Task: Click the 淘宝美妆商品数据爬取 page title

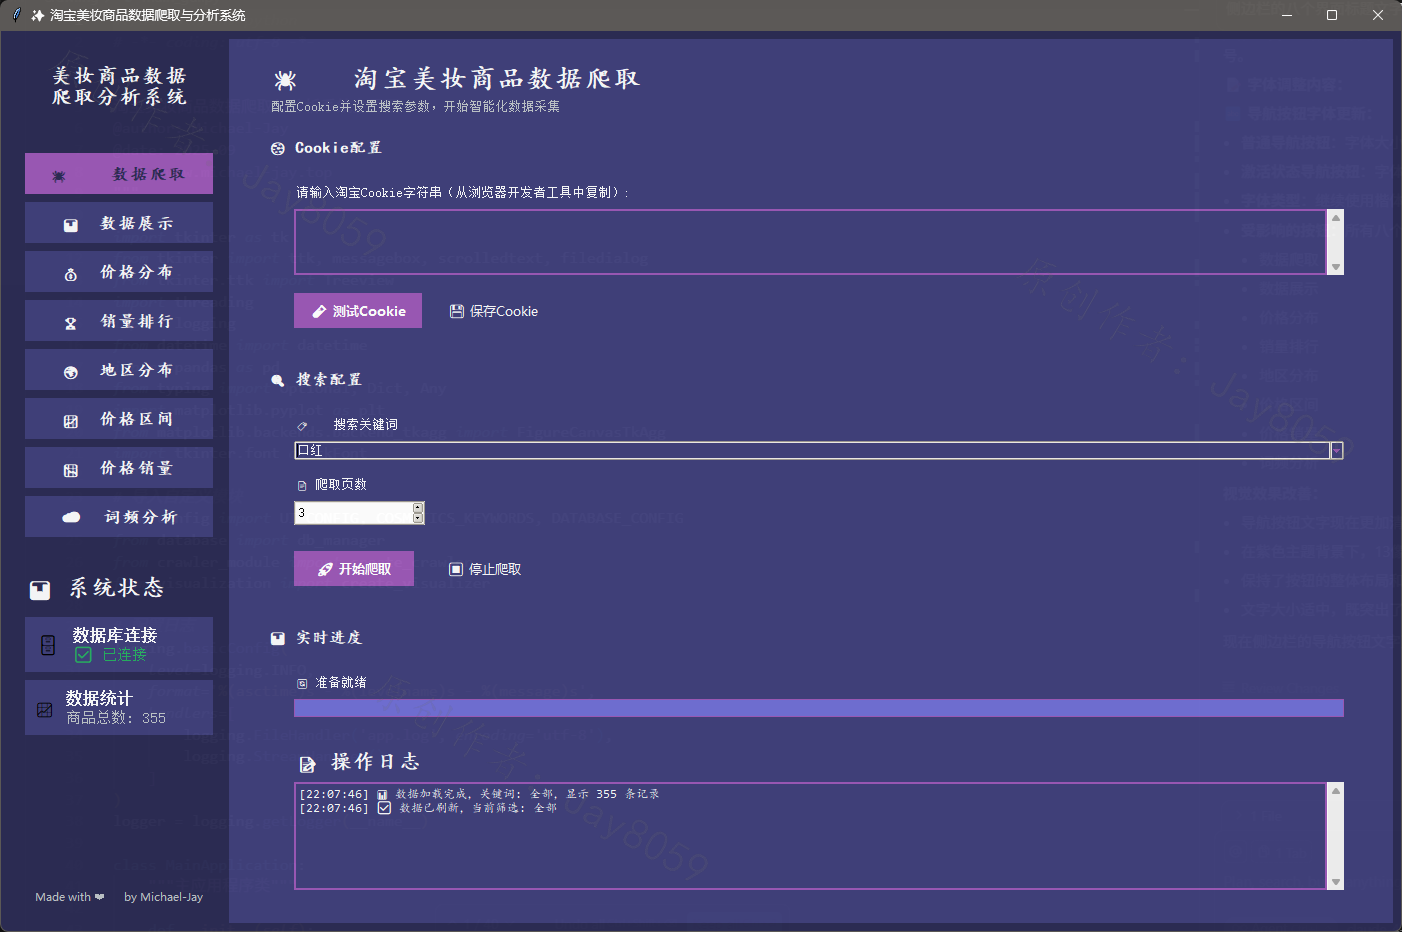Action: coord(496,79)
